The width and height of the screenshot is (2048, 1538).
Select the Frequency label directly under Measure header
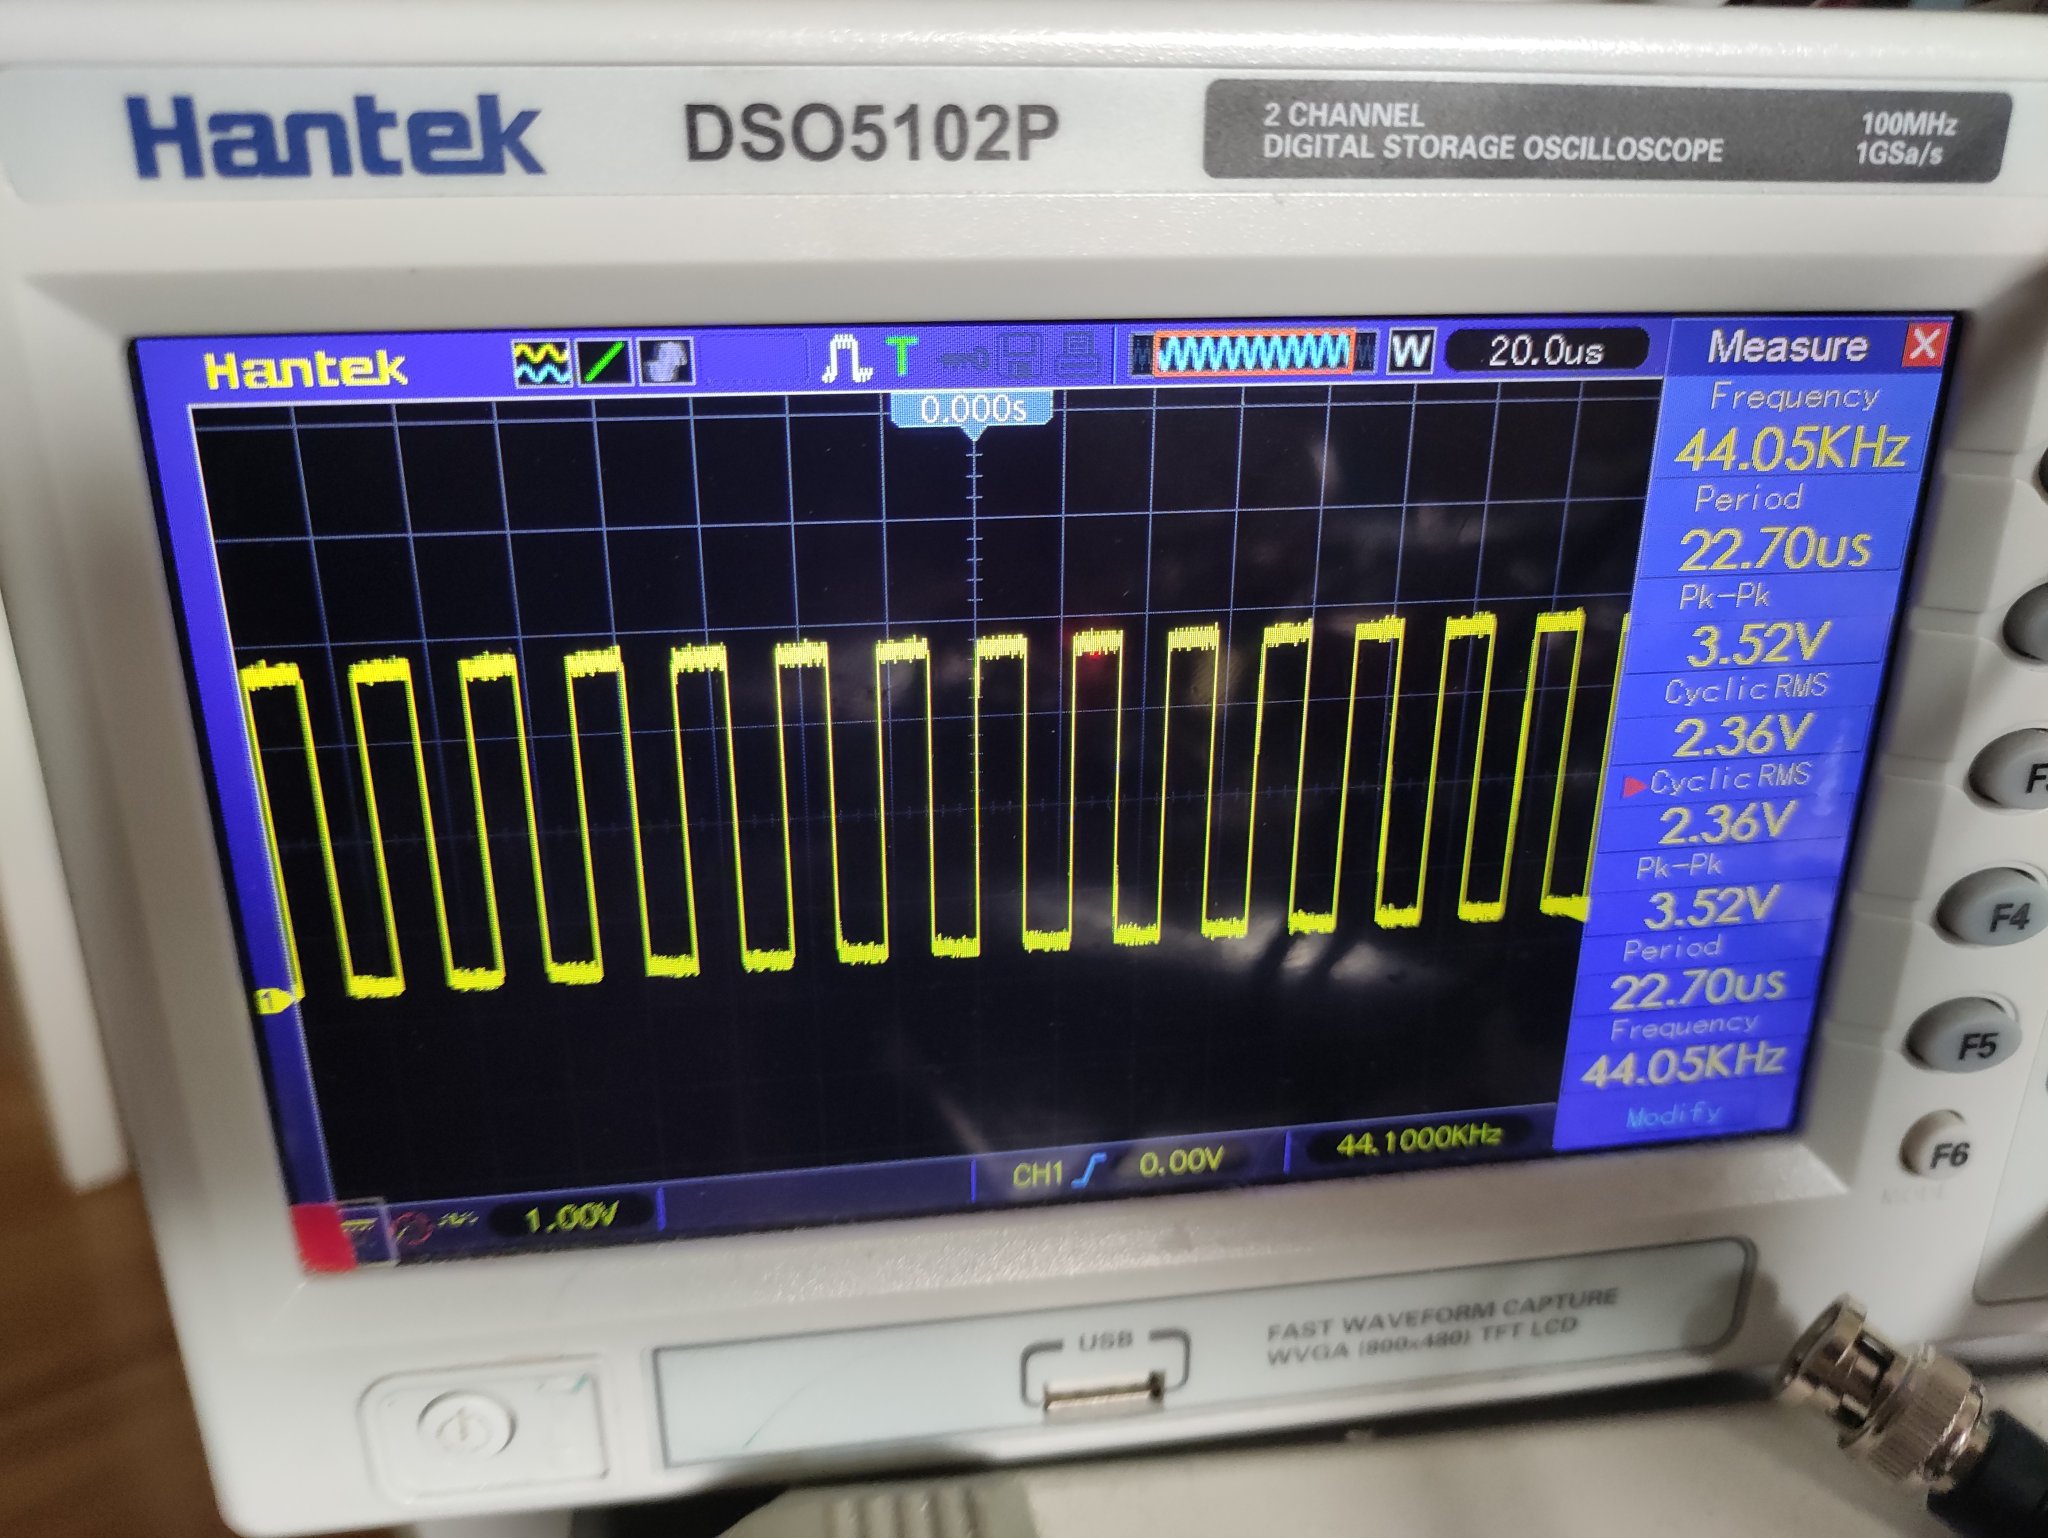point(1794,397)
